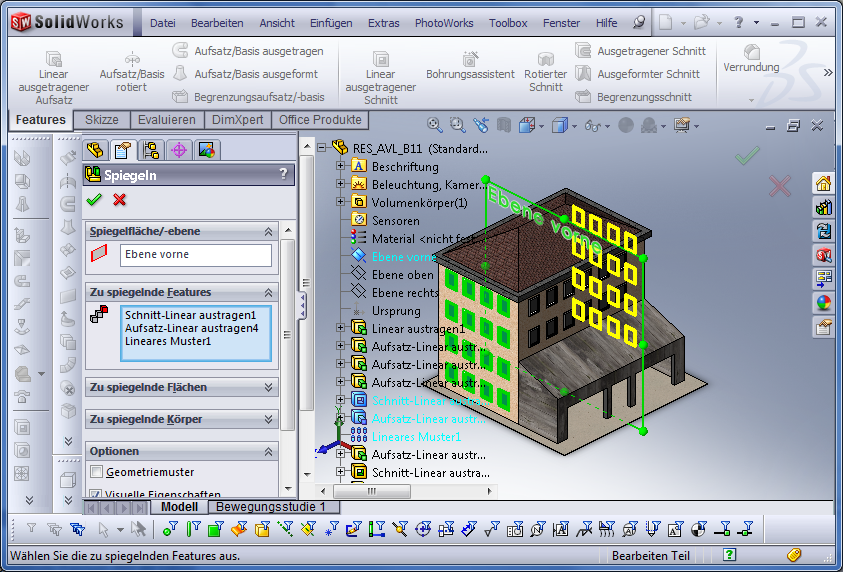Expand the Beschriftung tree node

[x=341, y=167]
